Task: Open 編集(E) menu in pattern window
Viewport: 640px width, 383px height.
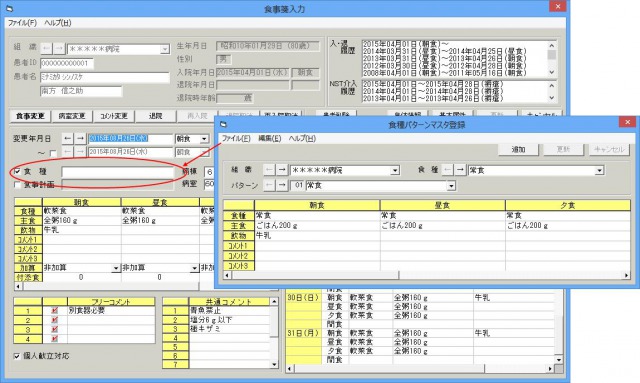Action: coord(269,138)
